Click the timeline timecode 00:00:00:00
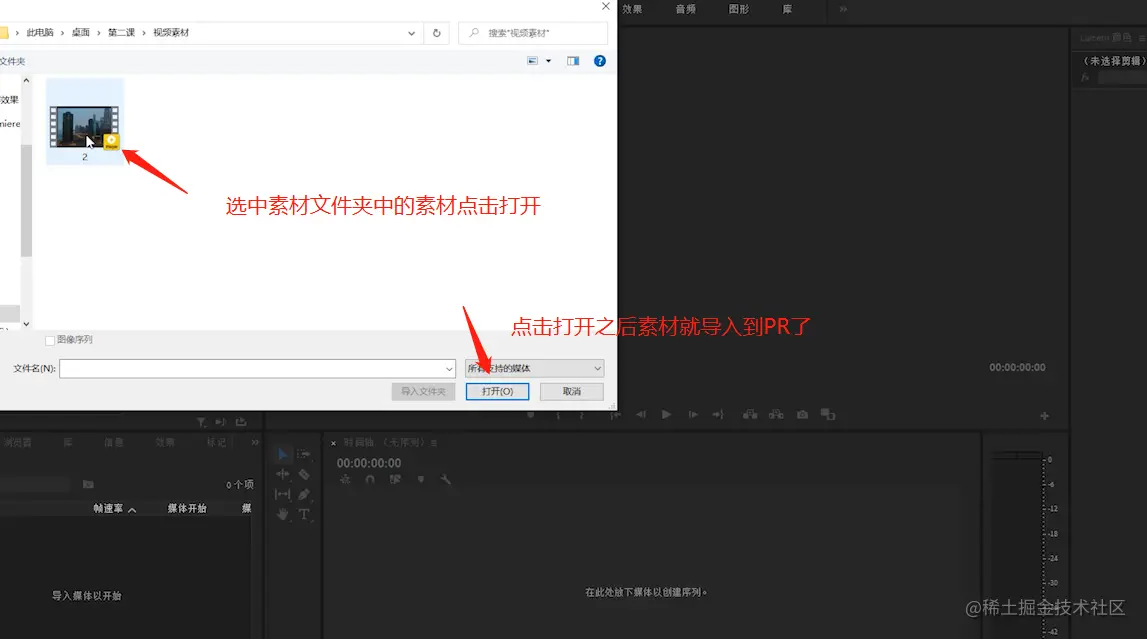Viewport: 1147px width, 639px height. (x=369, y=463)
